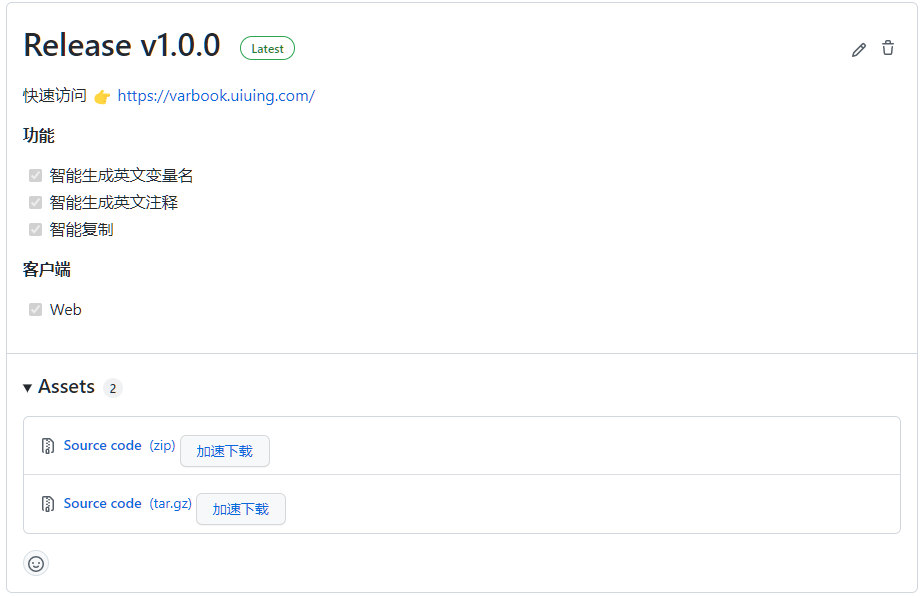922x596 pixels.
Task: Click the Release v1.0.0 title
Action: pos(122,45)
